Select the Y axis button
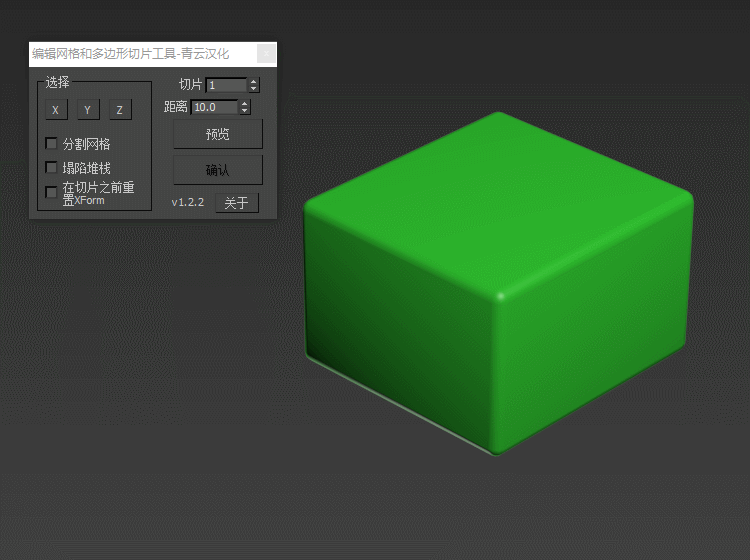This screenshot has height=560, width=750. [87, 110]
